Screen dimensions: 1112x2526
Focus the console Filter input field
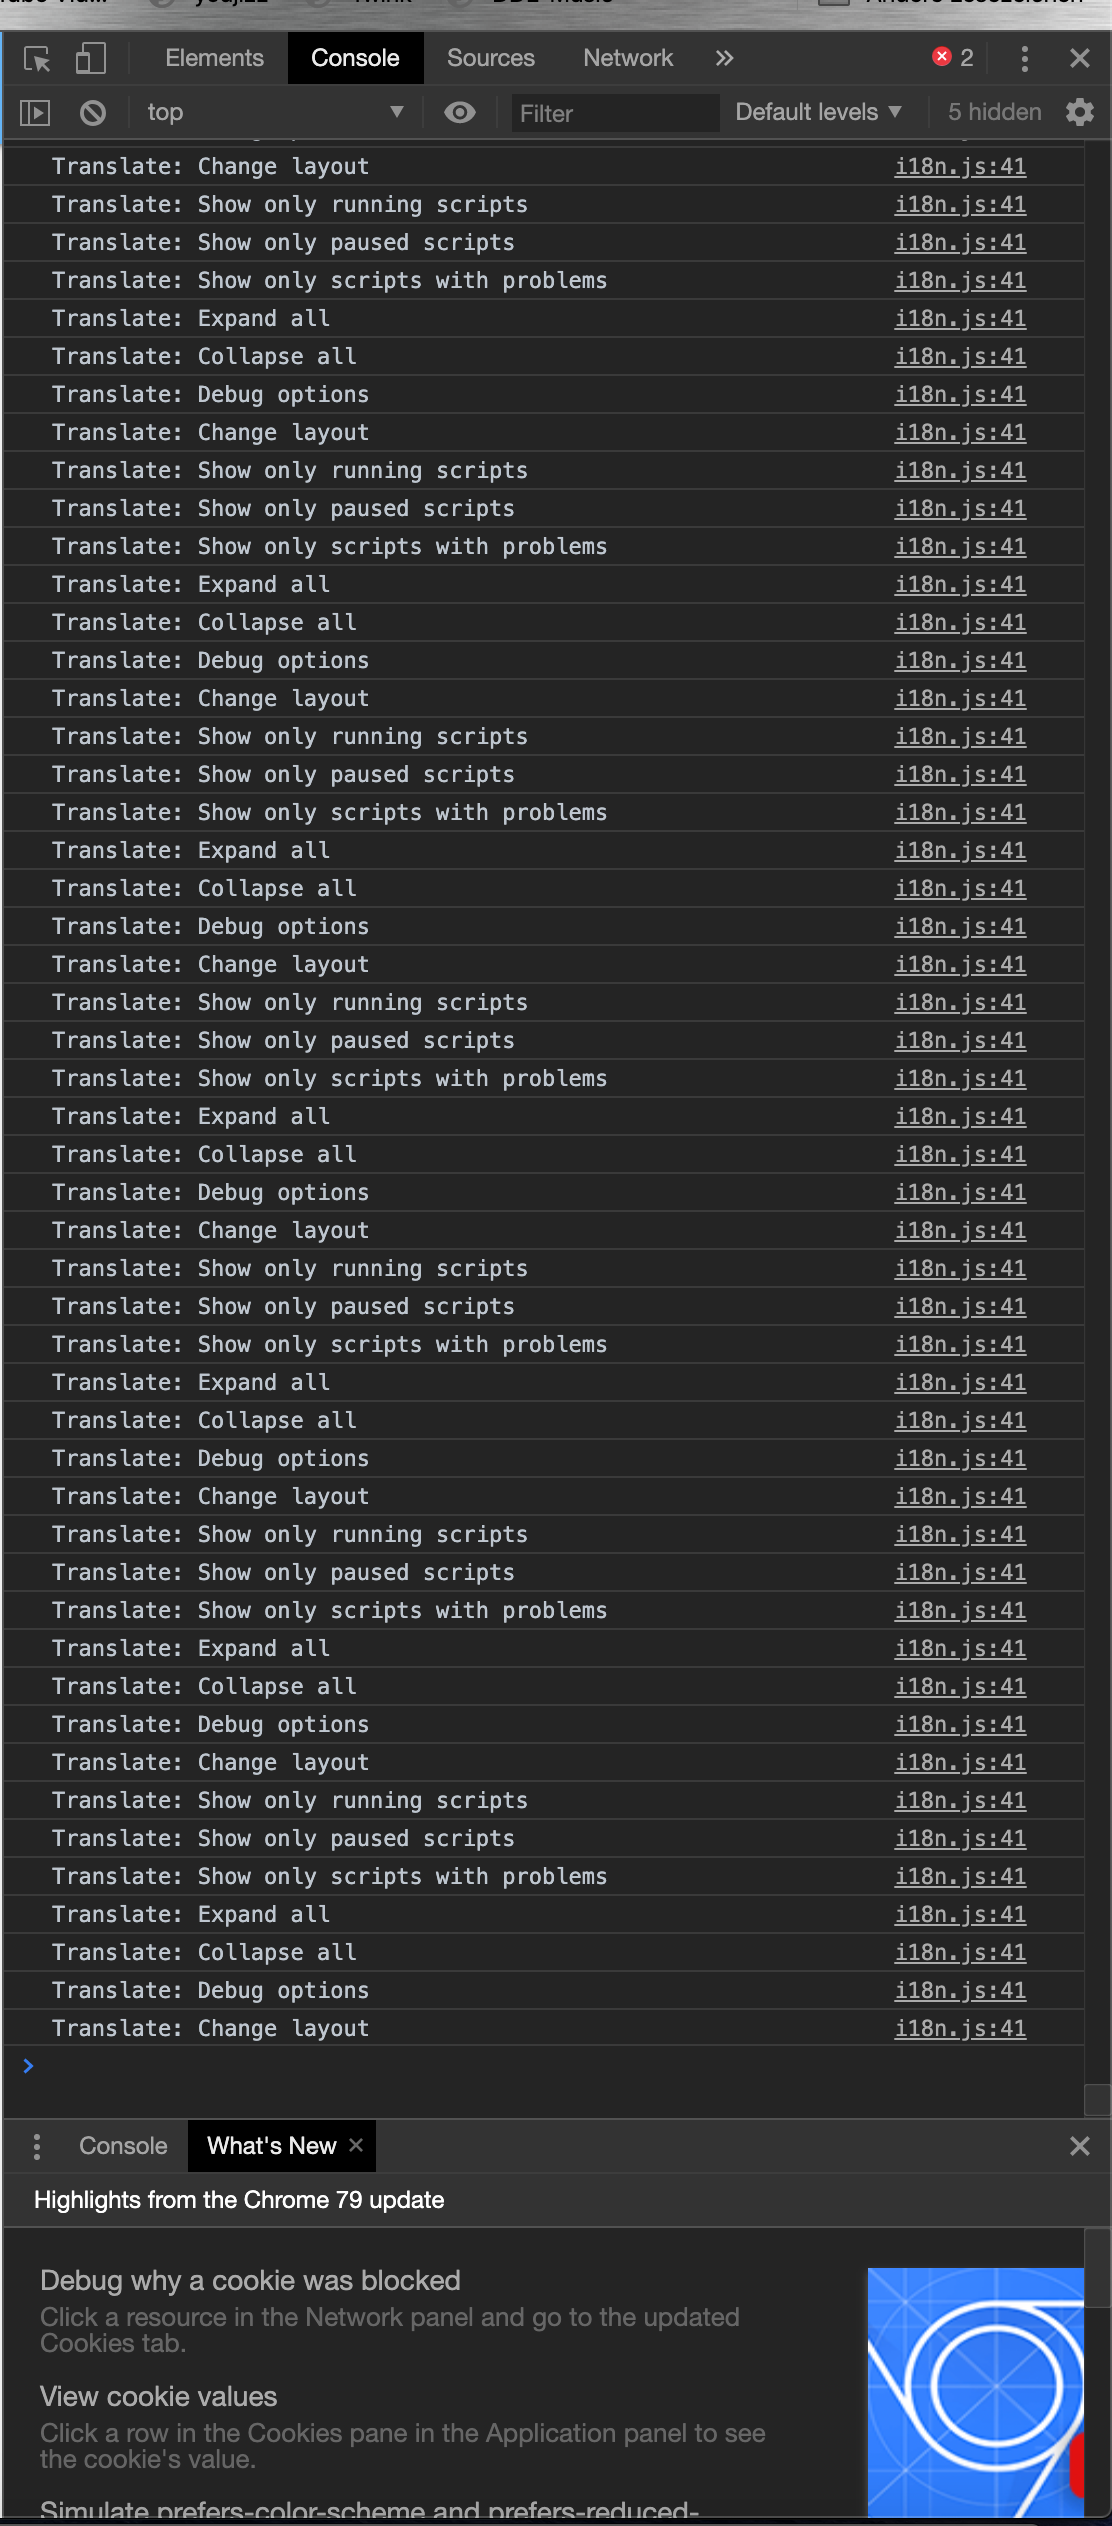[x=615, y=113]
